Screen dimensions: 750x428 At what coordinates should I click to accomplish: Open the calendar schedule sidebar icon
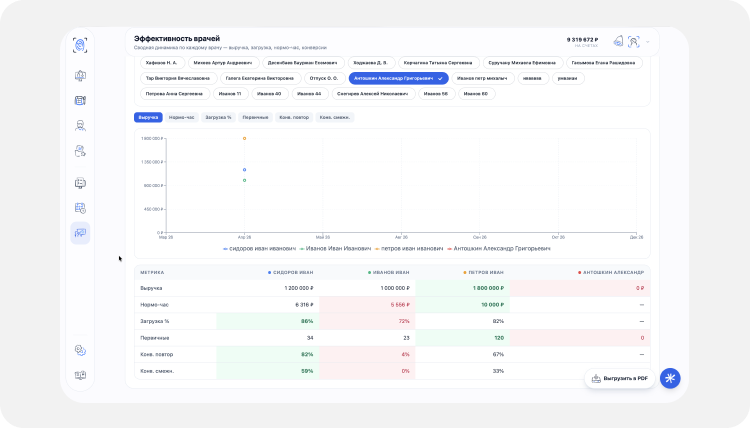coord(80,208)
